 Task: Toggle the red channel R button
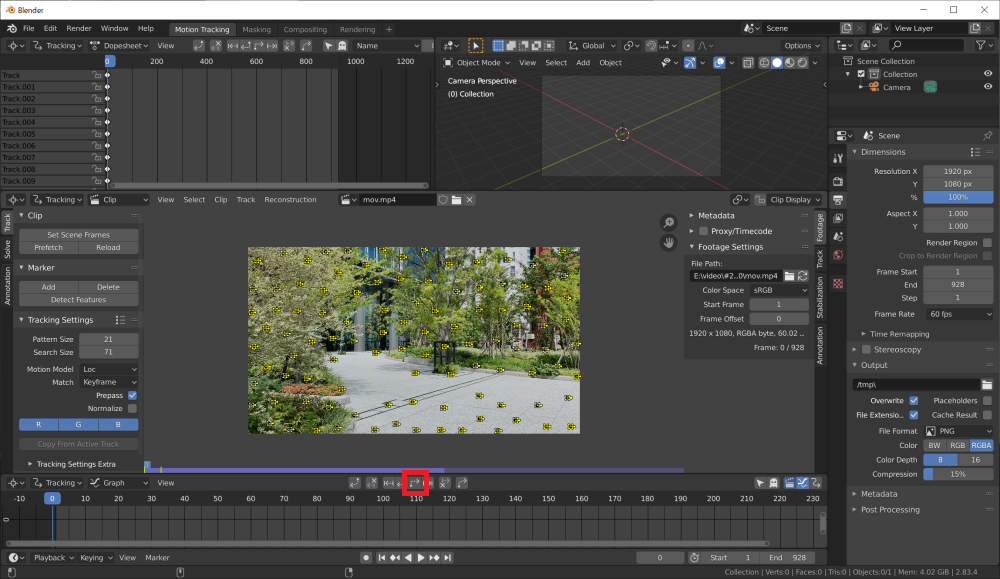pos(38,425)
